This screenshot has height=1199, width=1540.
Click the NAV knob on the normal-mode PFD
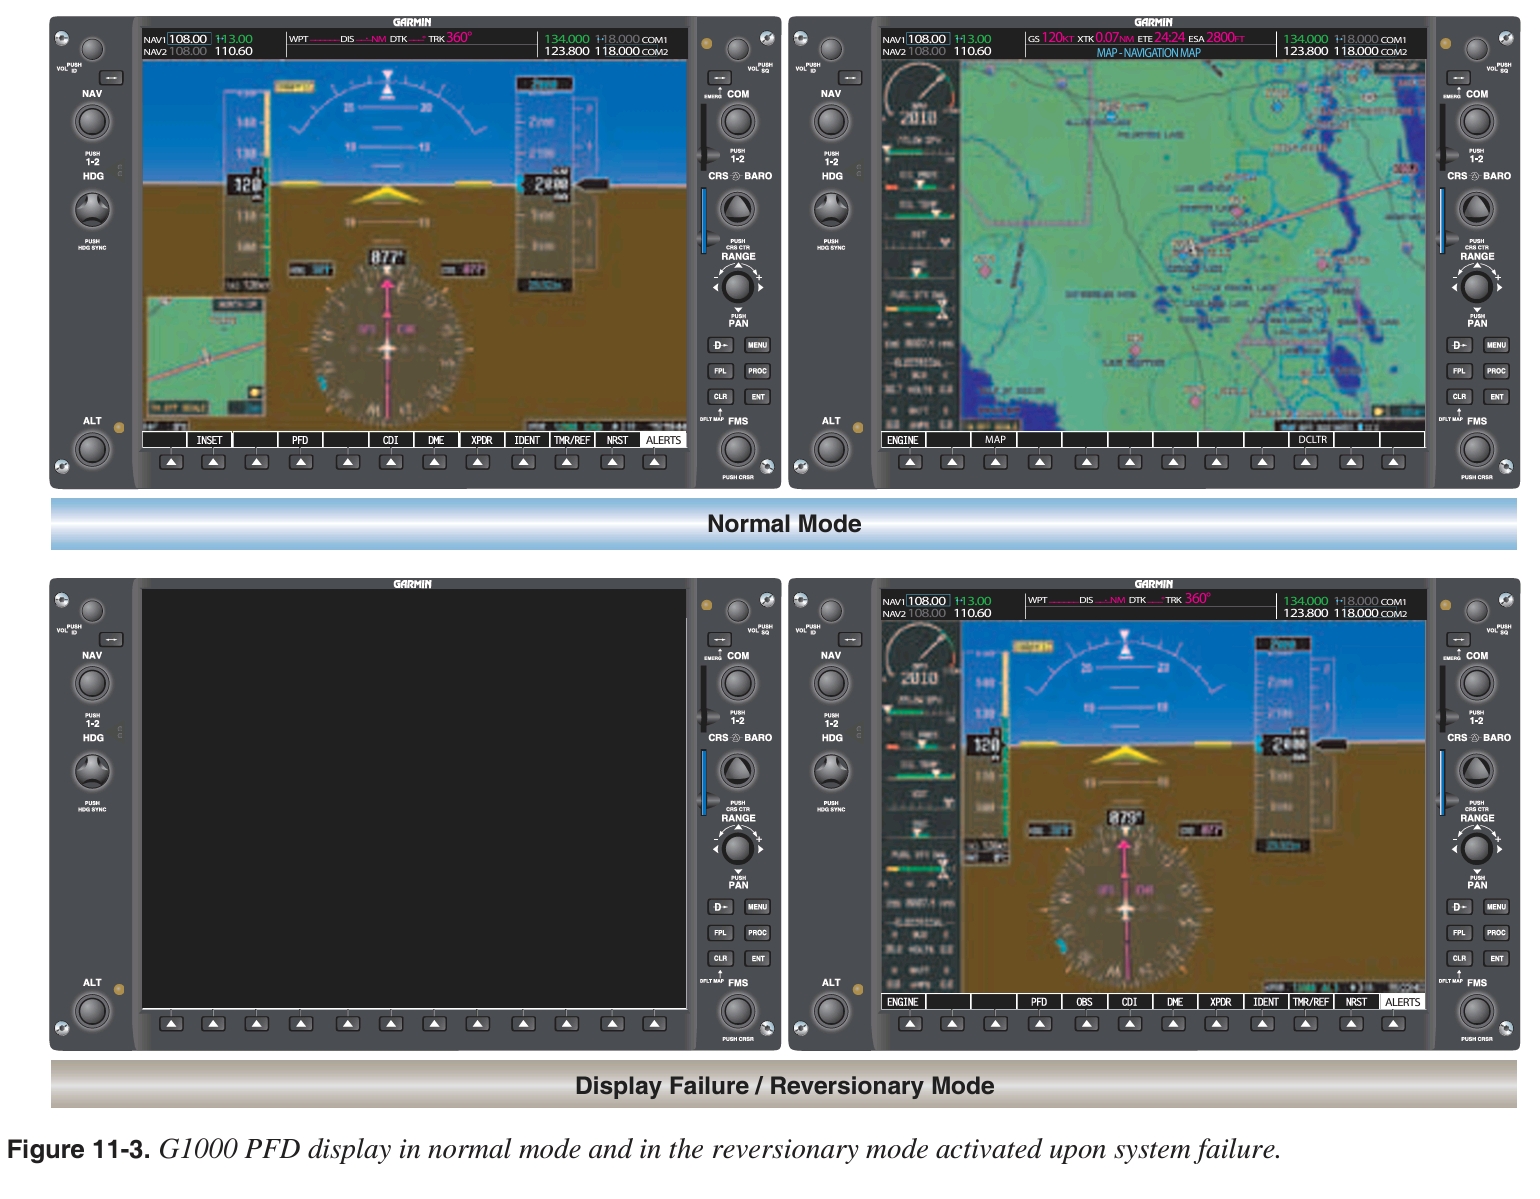(92, 122)
